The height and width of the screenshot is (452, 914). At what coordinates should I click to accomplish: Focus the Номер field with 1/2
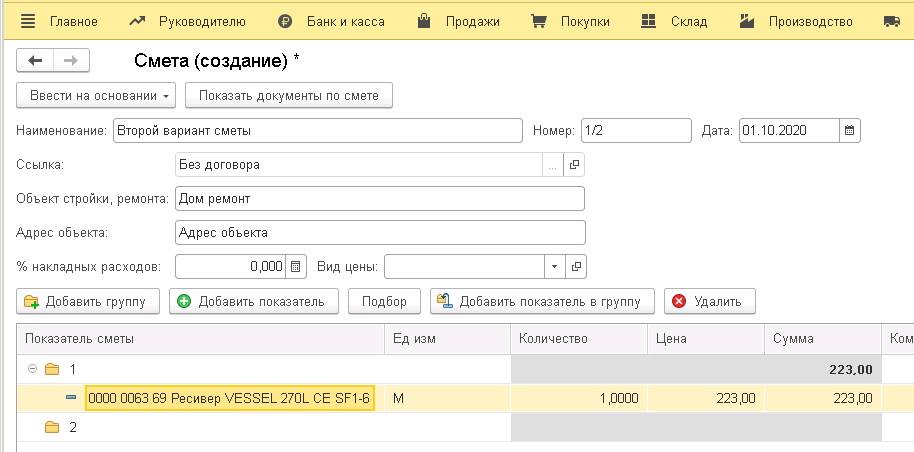(x=637, y=131)
